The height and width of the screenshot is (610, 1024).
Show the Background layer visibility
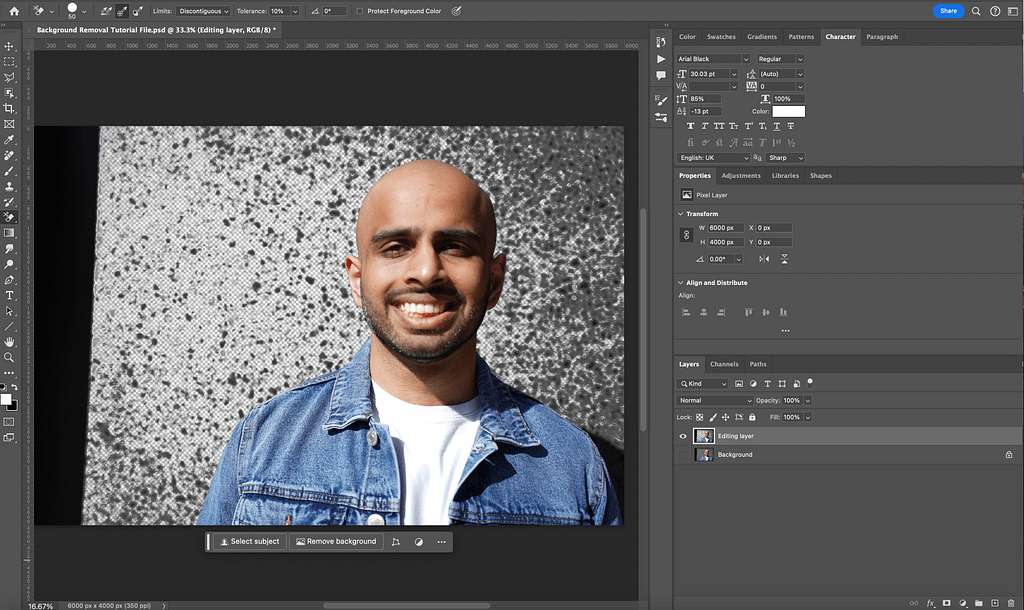pos(683,455)
